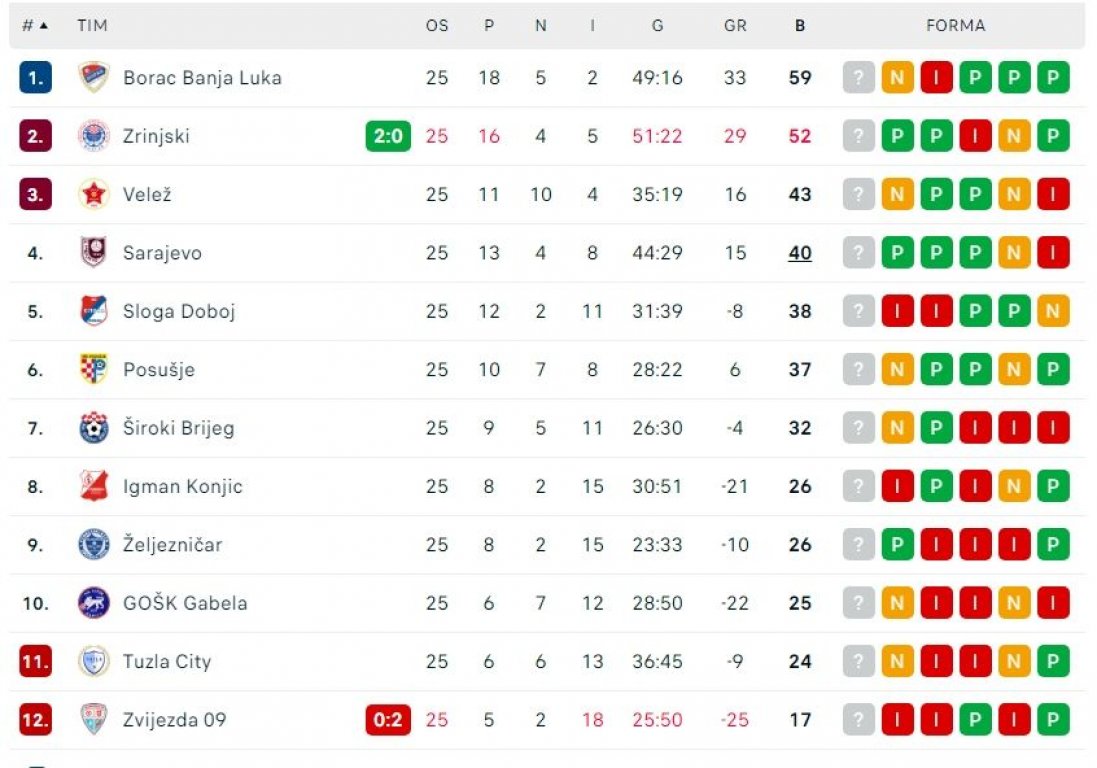Click the Željezničar club crest
The width and height of the screenshot is (1097, 768).
[x=93, y=544]
